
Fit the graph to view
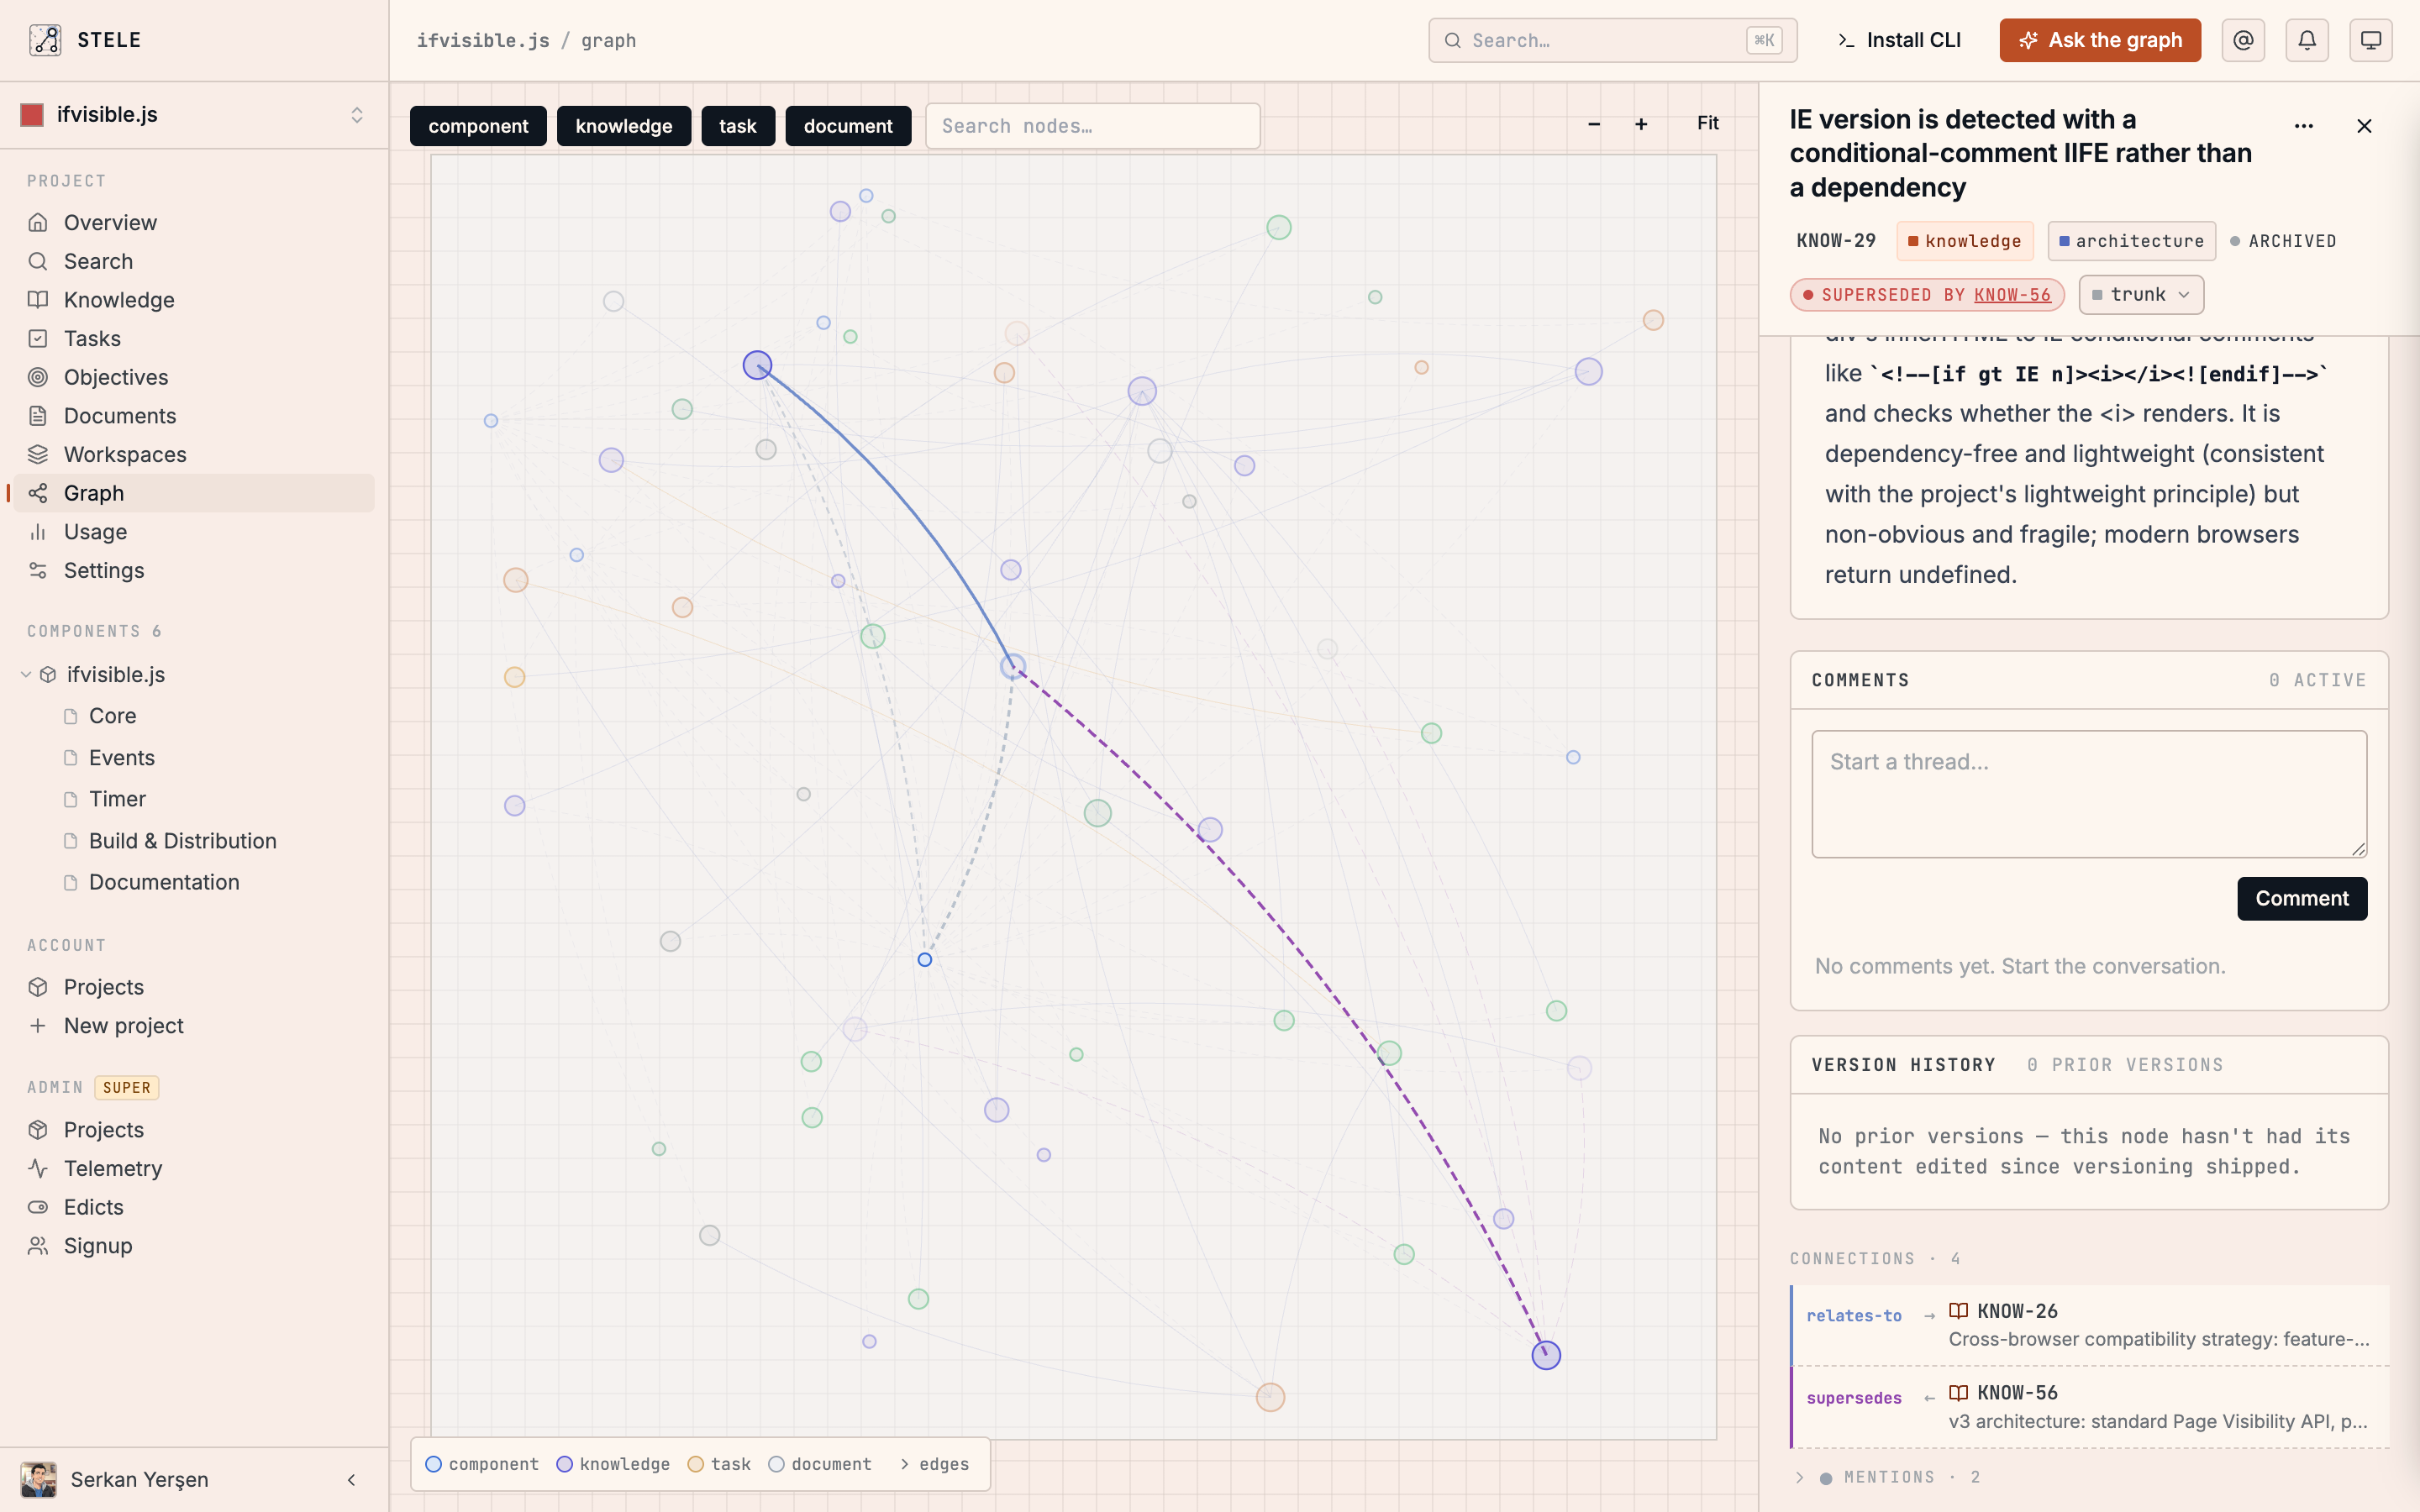coord(1708,123)
